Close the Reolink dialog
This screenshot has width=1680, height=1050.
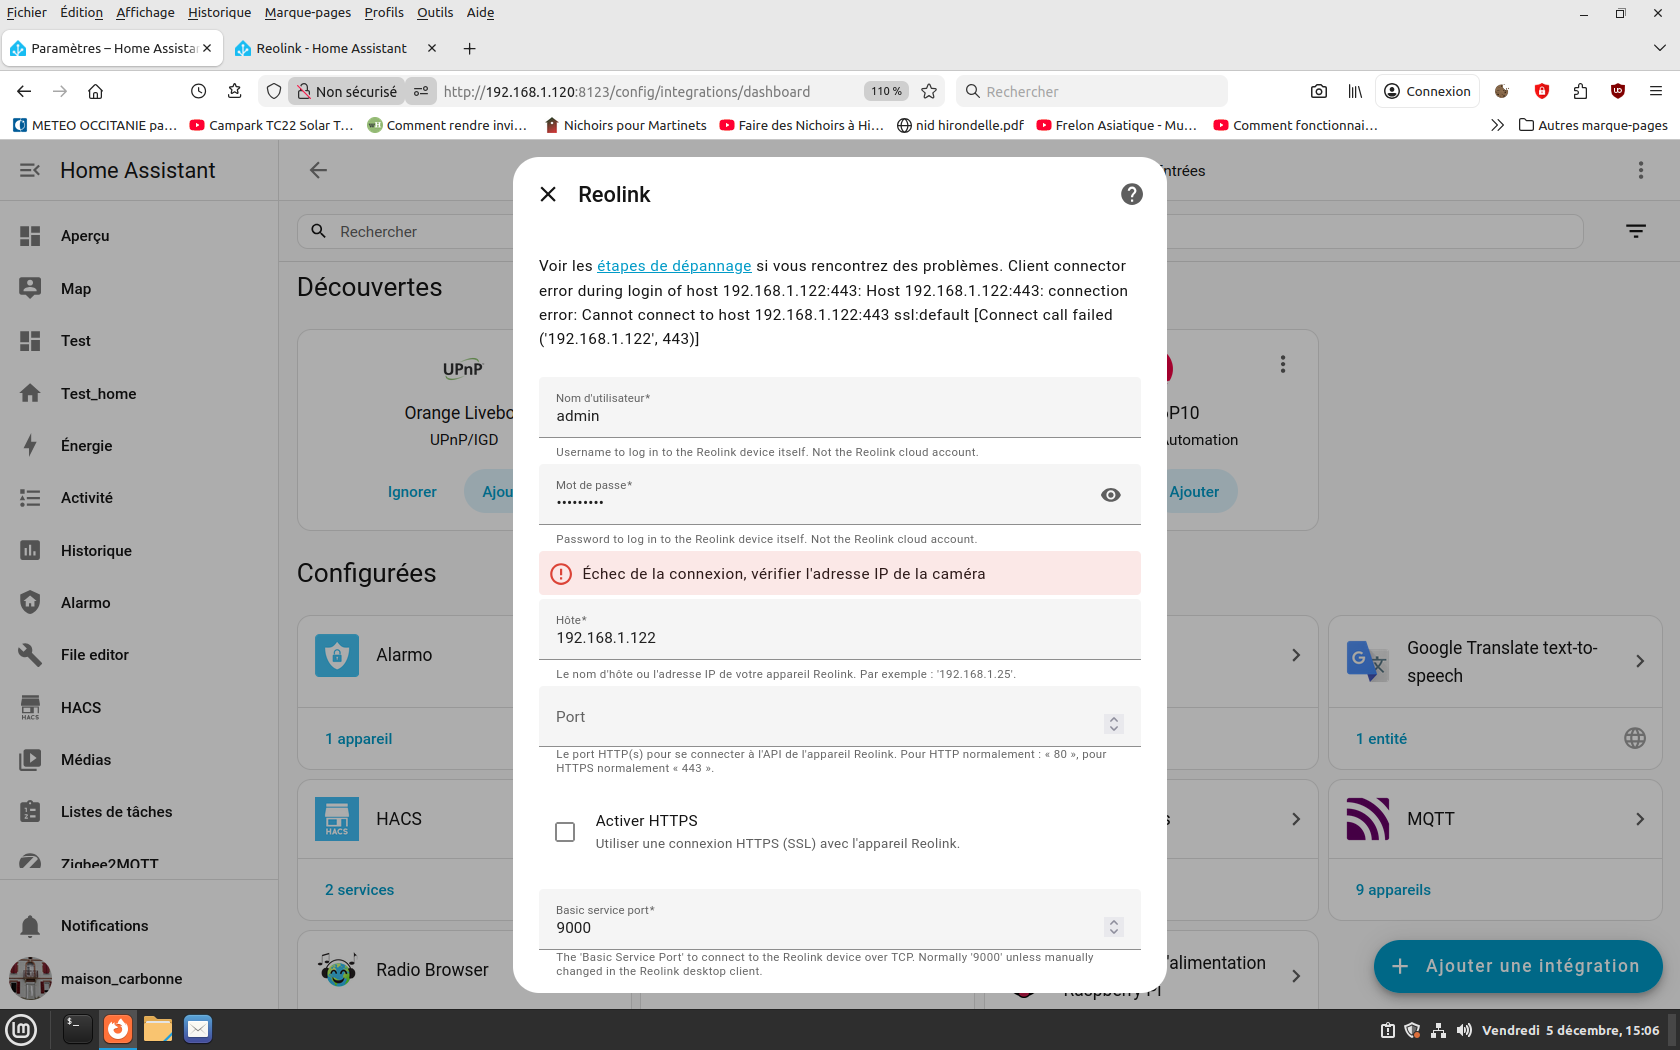548,194
